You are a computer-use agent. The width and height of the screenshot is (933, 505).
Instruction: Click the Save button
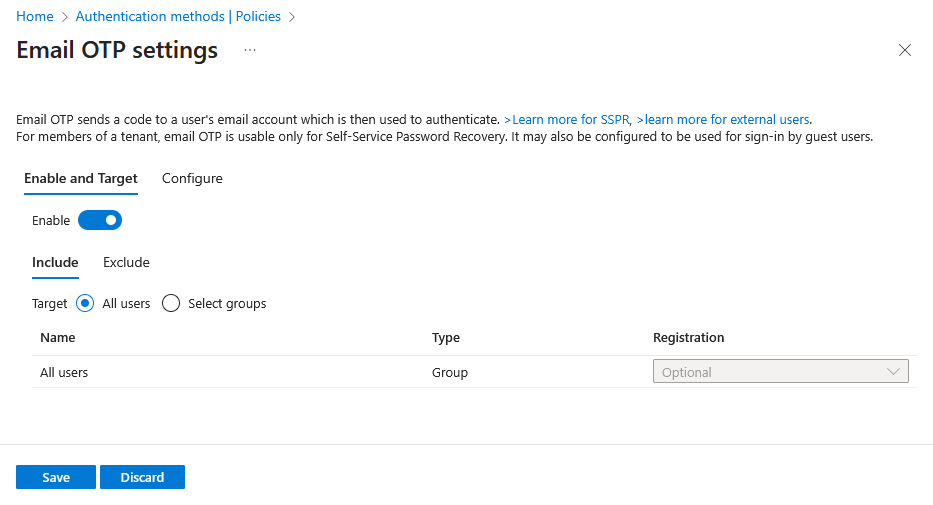56,477
